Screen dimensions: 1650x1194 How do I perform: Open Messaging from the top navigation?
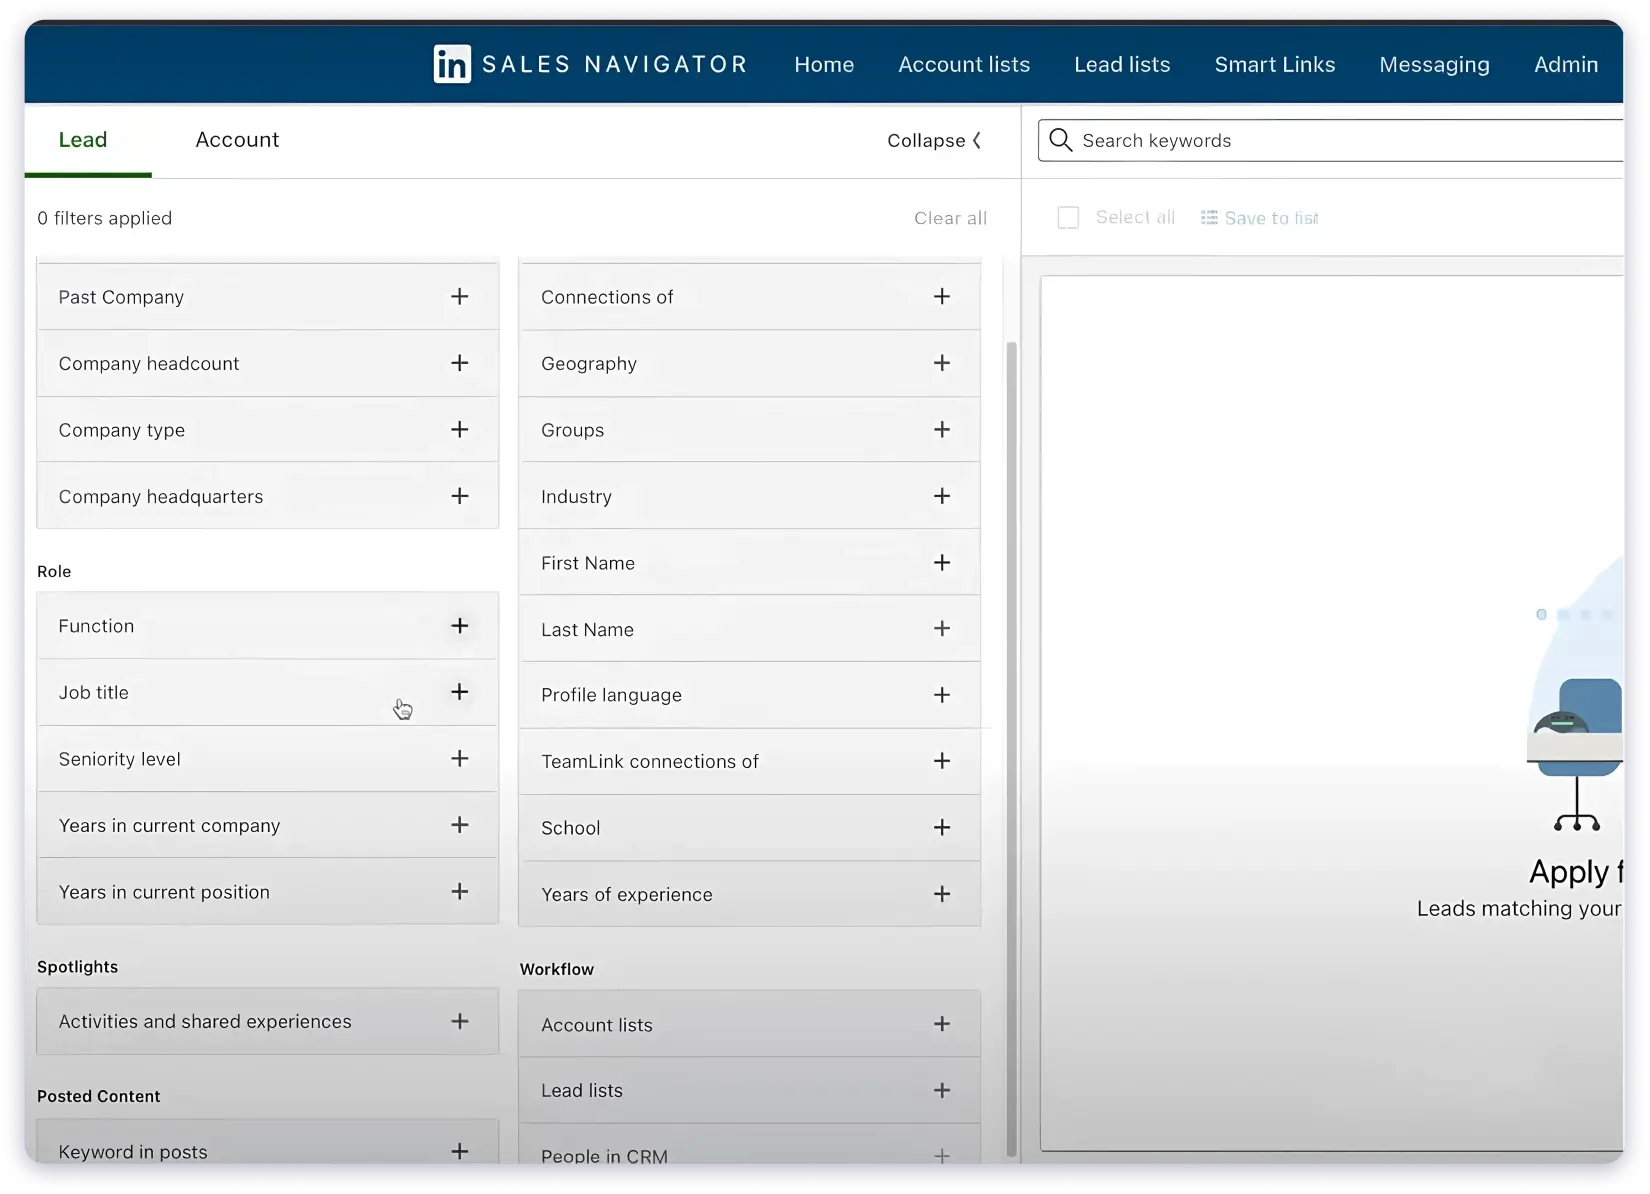tap(1434, 64)
